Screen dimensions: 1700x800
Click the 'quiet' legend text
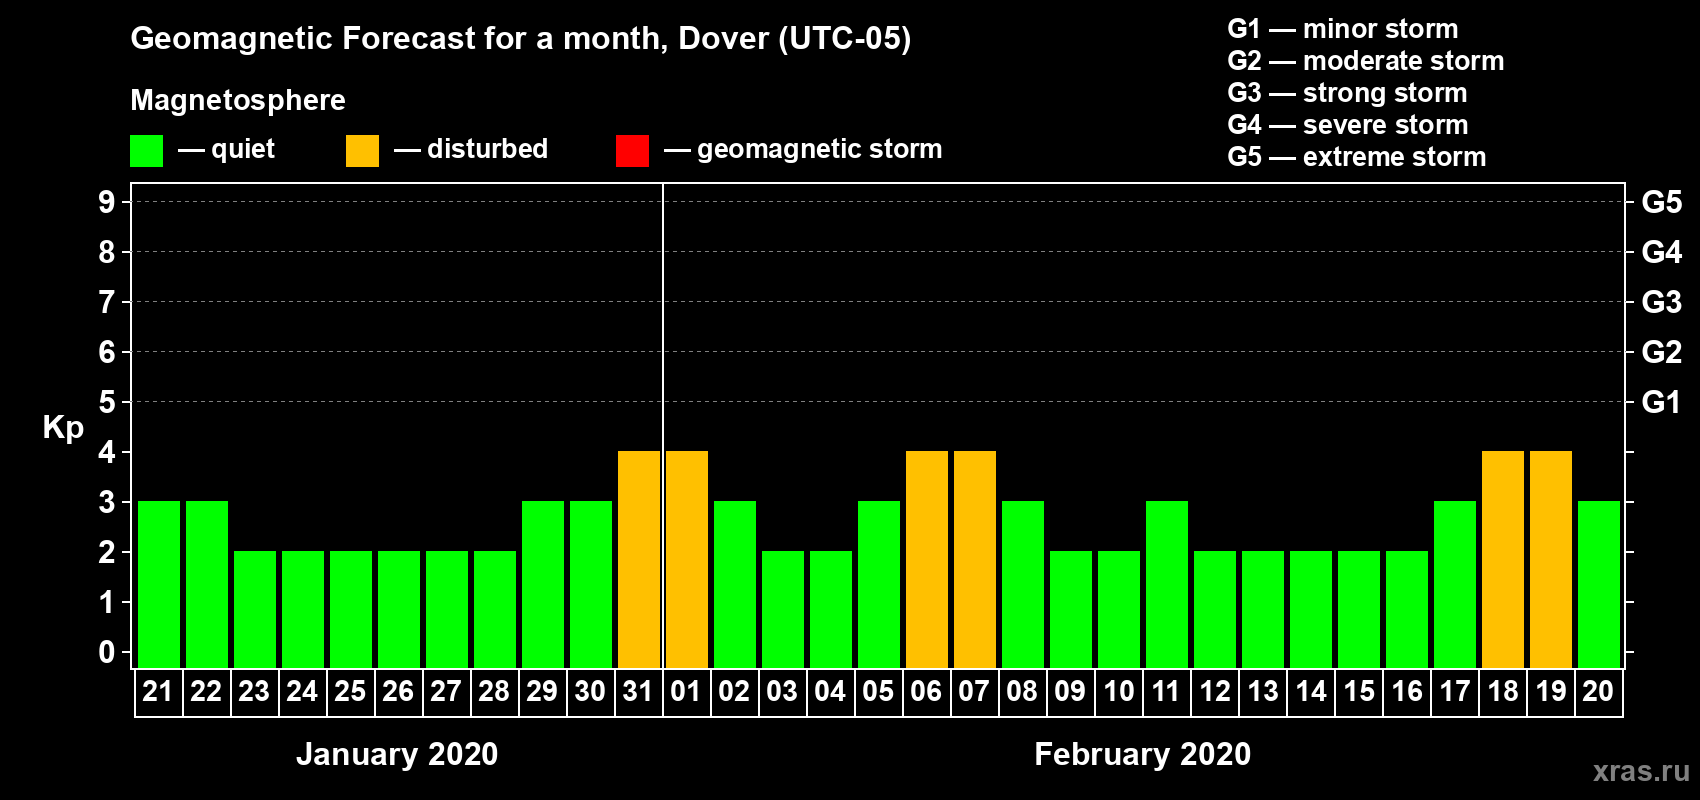243,150
